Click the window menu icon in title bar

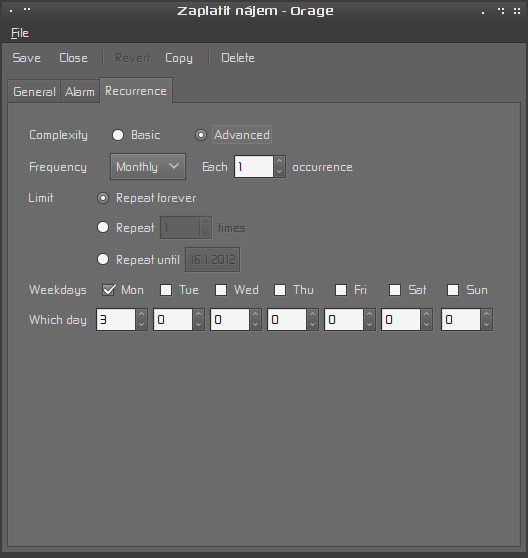click(x=11, y=11)
